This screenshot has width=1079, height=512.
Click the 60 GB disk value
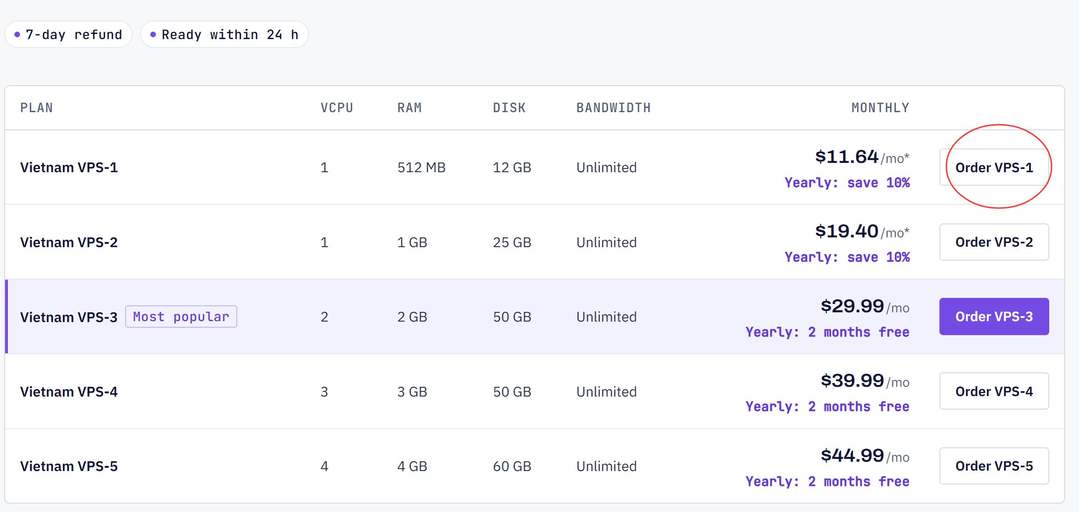click(512, 467)
